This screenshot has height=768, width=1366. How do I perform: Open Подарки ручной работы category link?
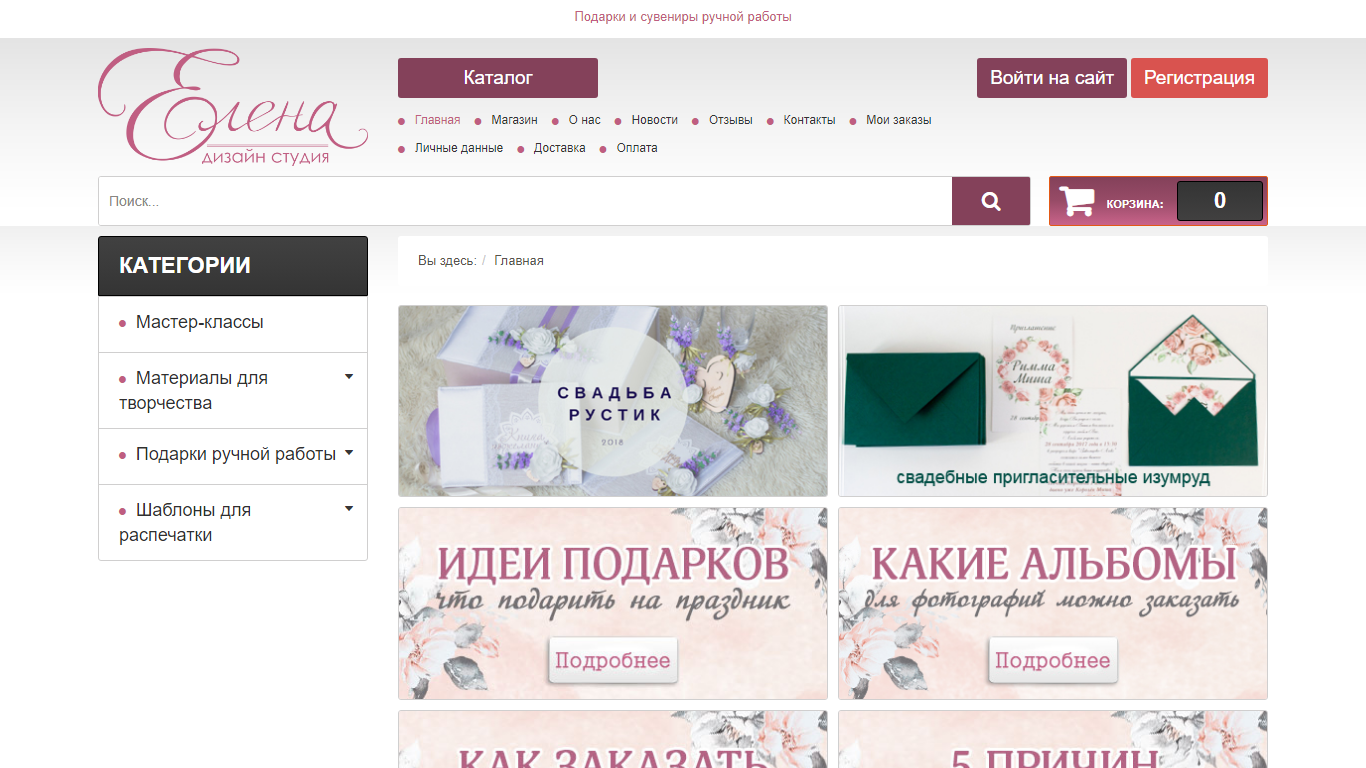236,454
